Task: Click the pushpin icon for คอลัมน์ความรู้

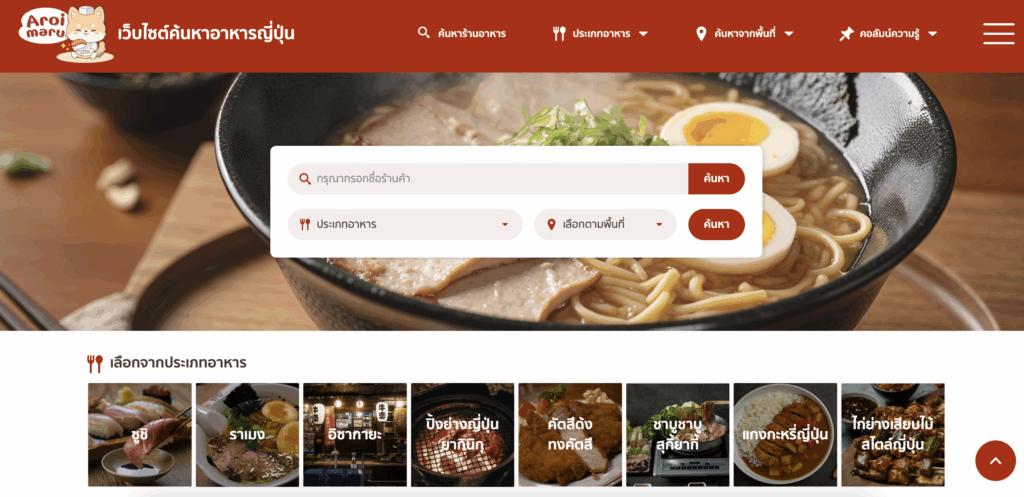Action: coord(846,34)
